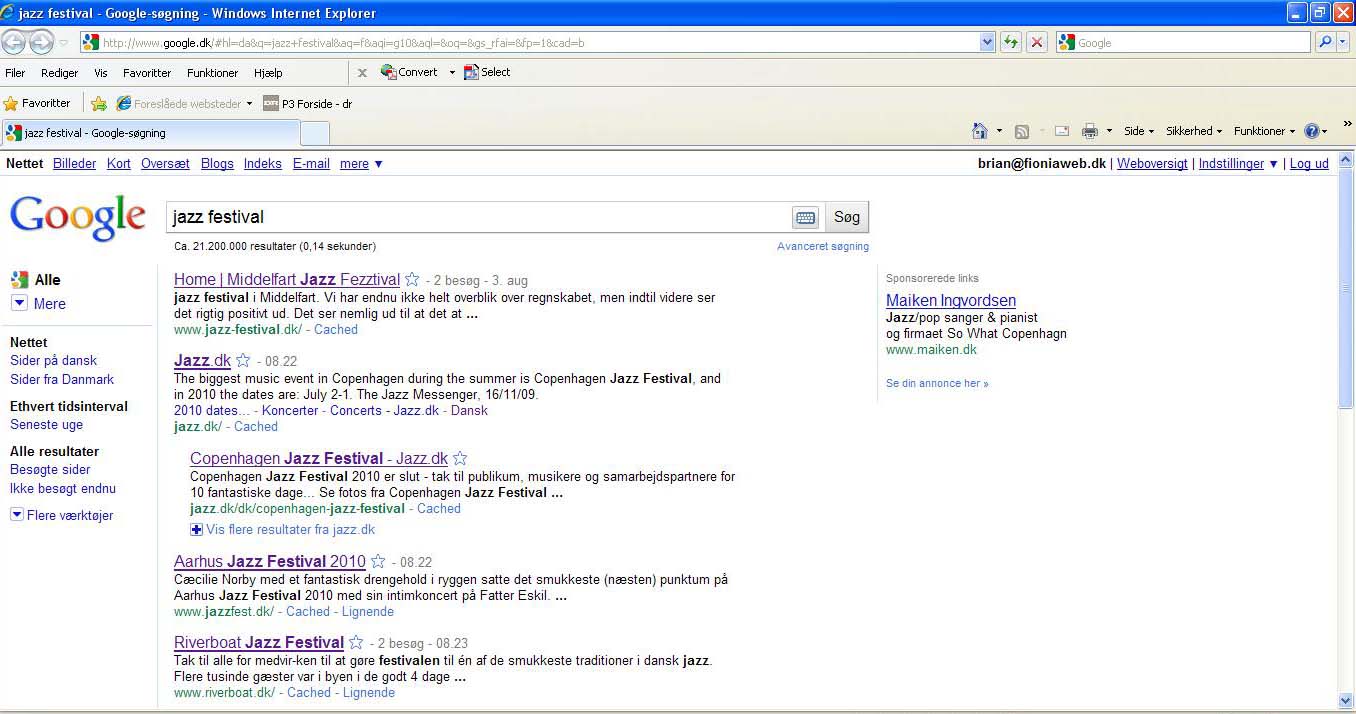Toggle star on Riverboat Jazz Festival result
The width and height of the screenshot is (1356, 714).
(356, 643)
